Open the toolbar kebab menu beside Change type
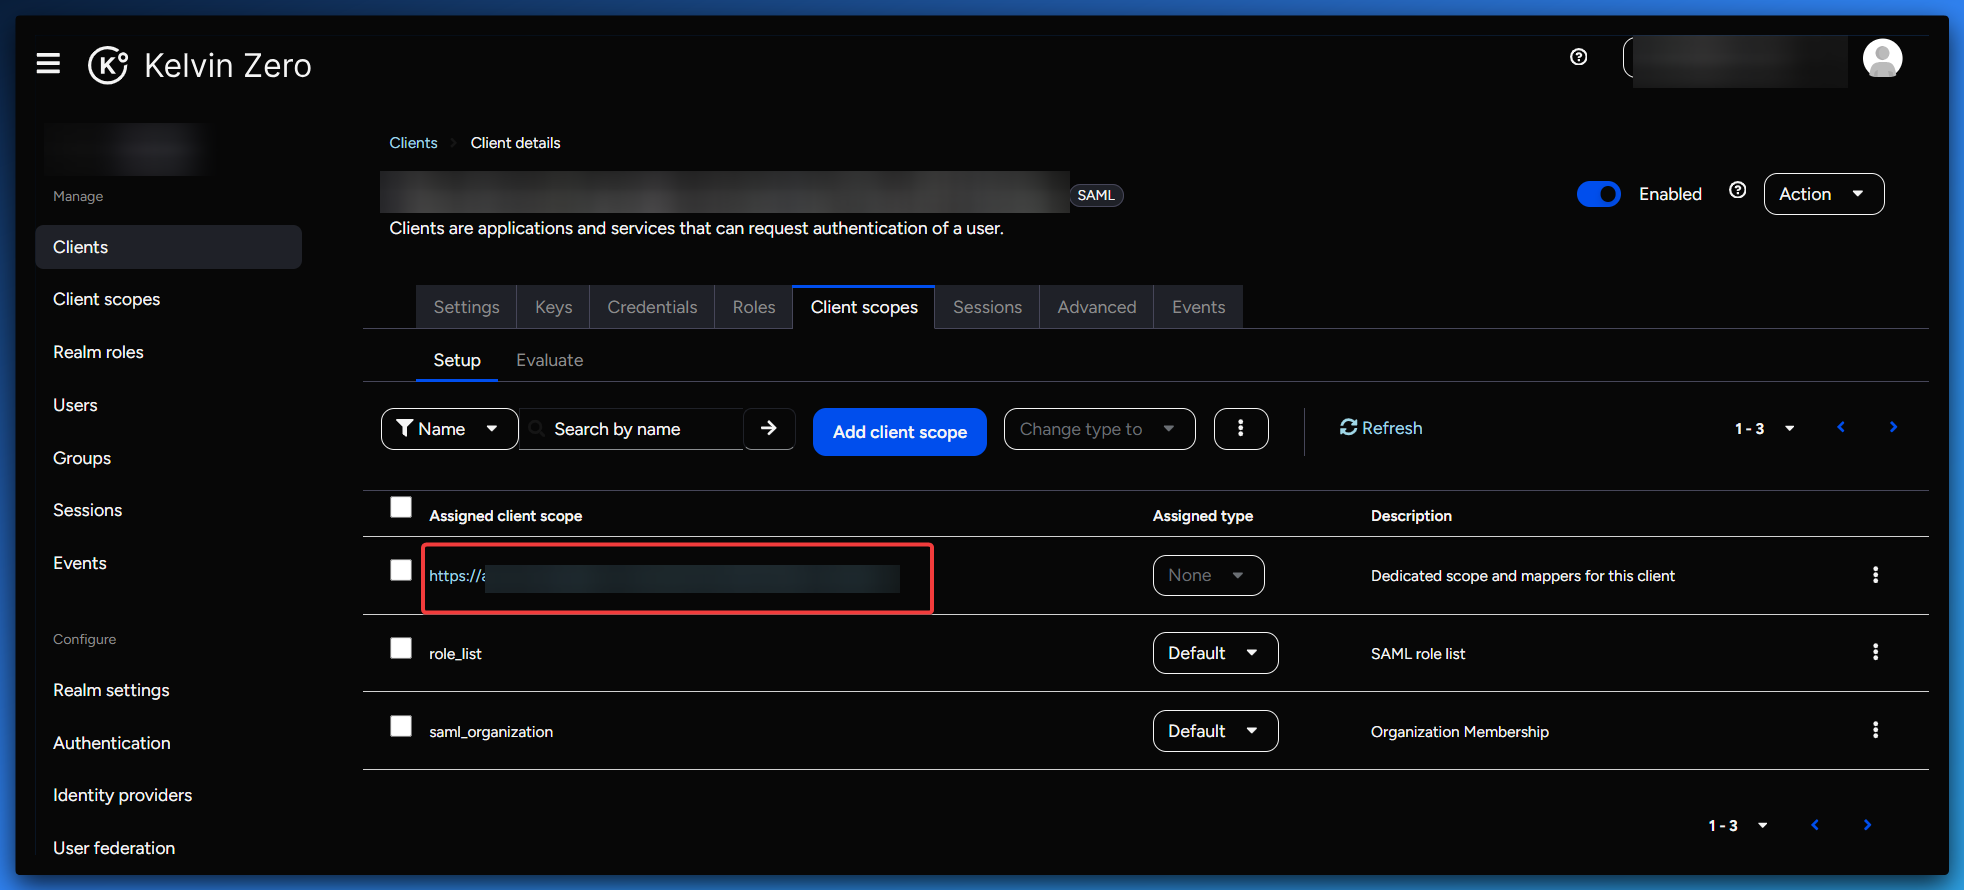Viewport: 1964px width, 890px height. tap(1240, 429)
